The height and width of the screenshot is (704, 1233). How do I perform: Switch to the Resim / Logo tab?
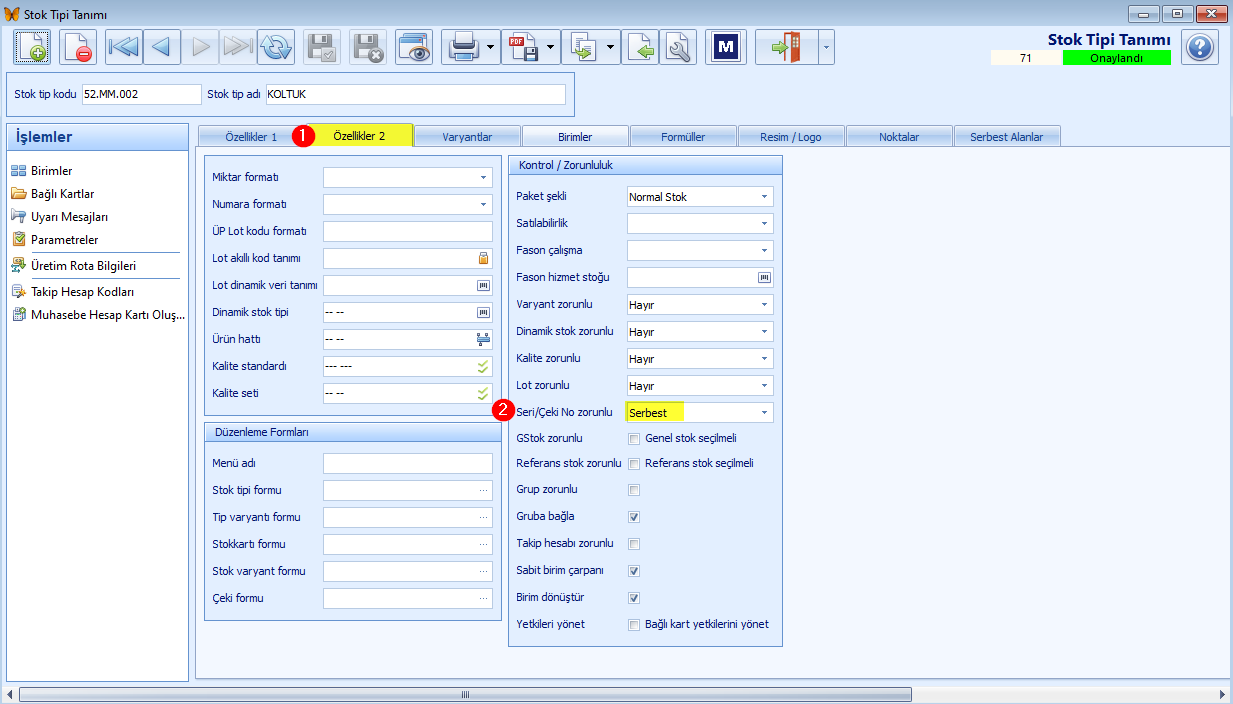(791, 137)
